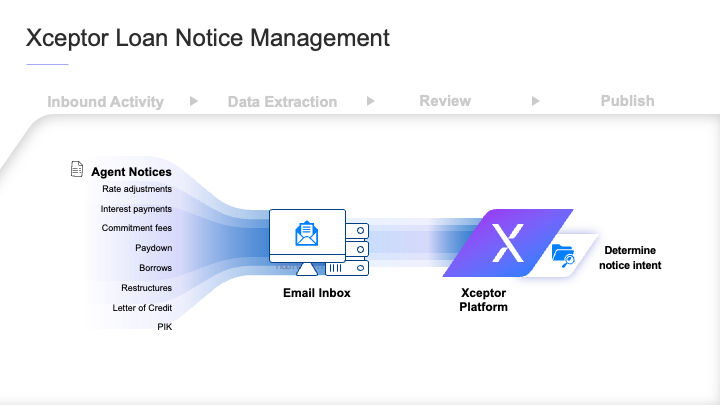Select the Review stage

pyautogui.click(x=445, y=101)
